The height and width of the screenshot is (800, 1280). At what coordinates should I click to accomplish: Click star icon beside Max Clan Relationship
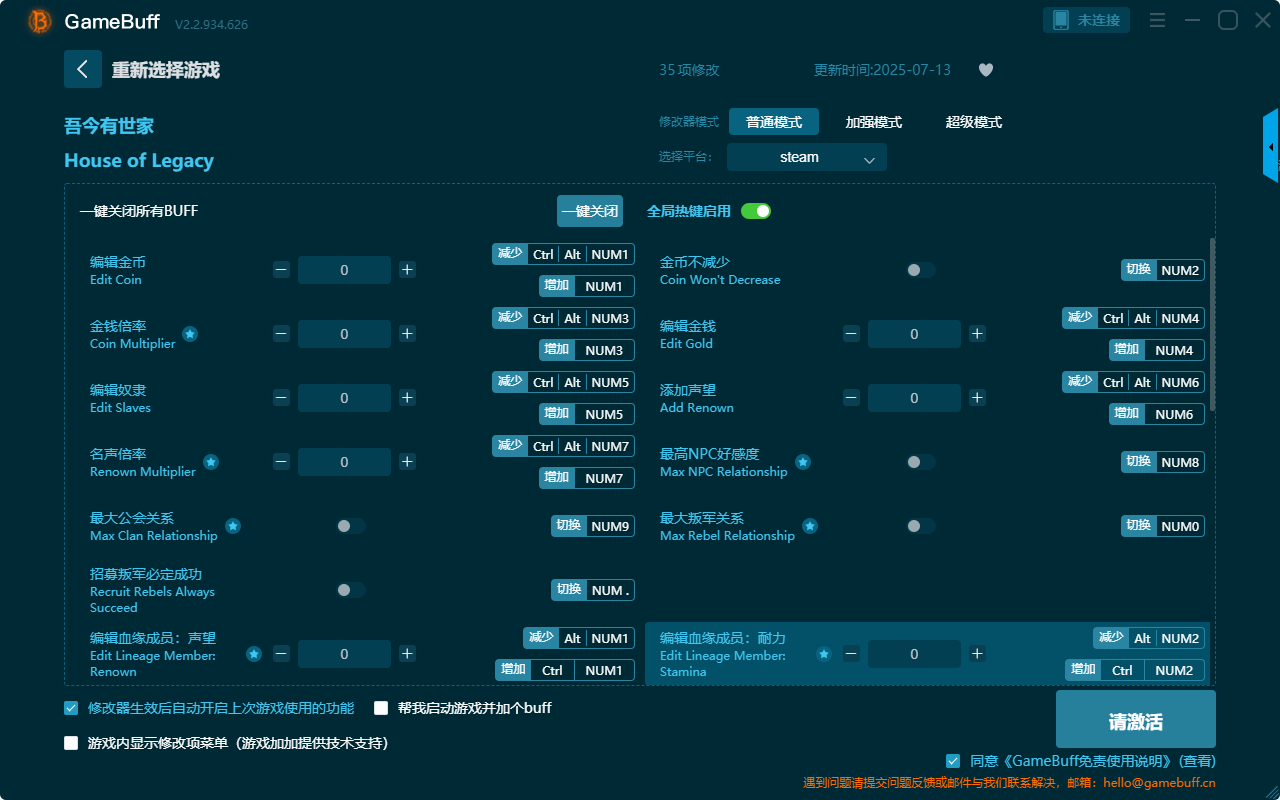point(233,526)
